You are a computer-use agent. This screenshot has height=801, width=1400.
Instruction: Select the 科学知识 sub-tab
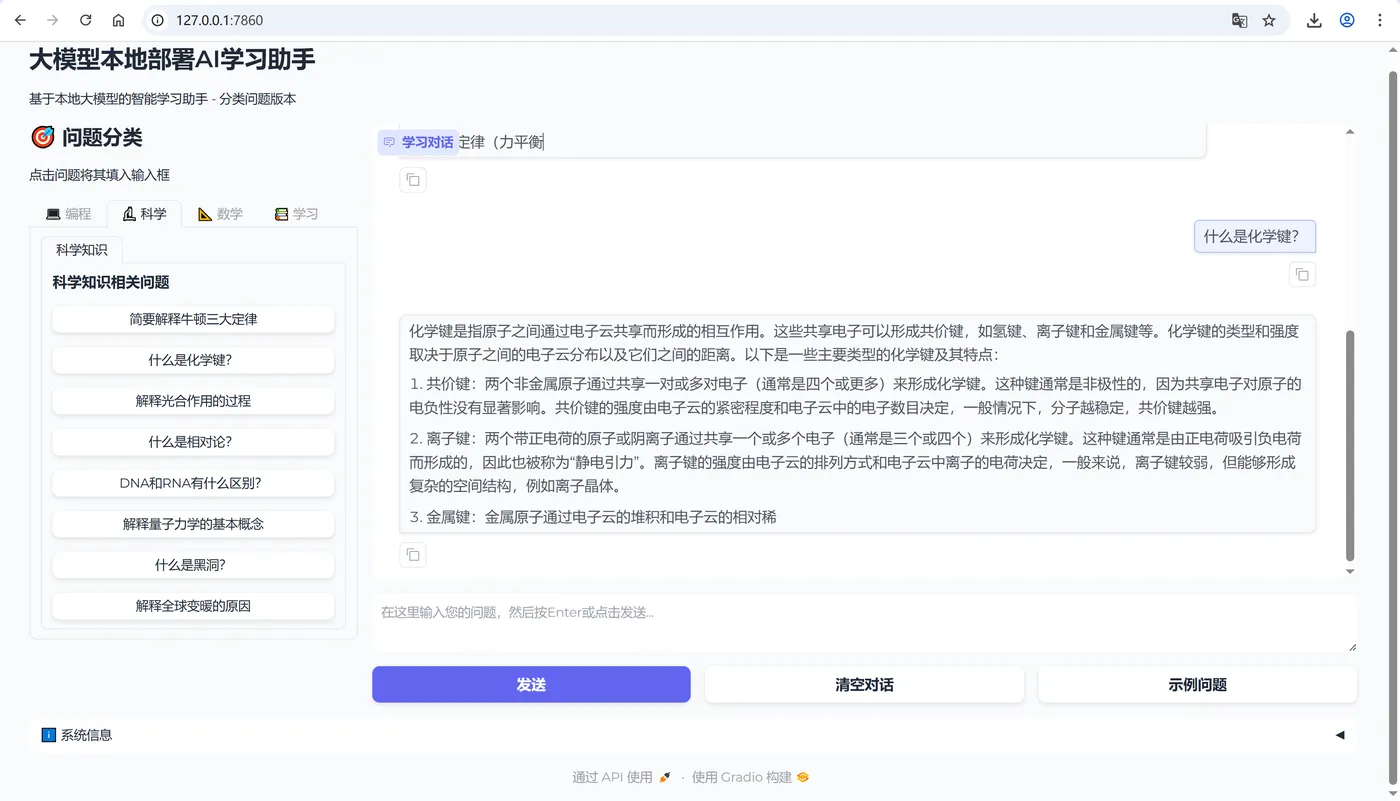[x=81, y=250]
